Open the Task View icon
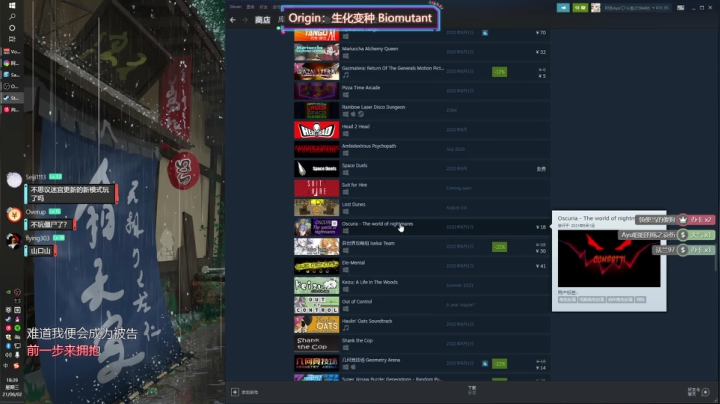The height and width of the screenshot is (404, 720). (12, 39)
